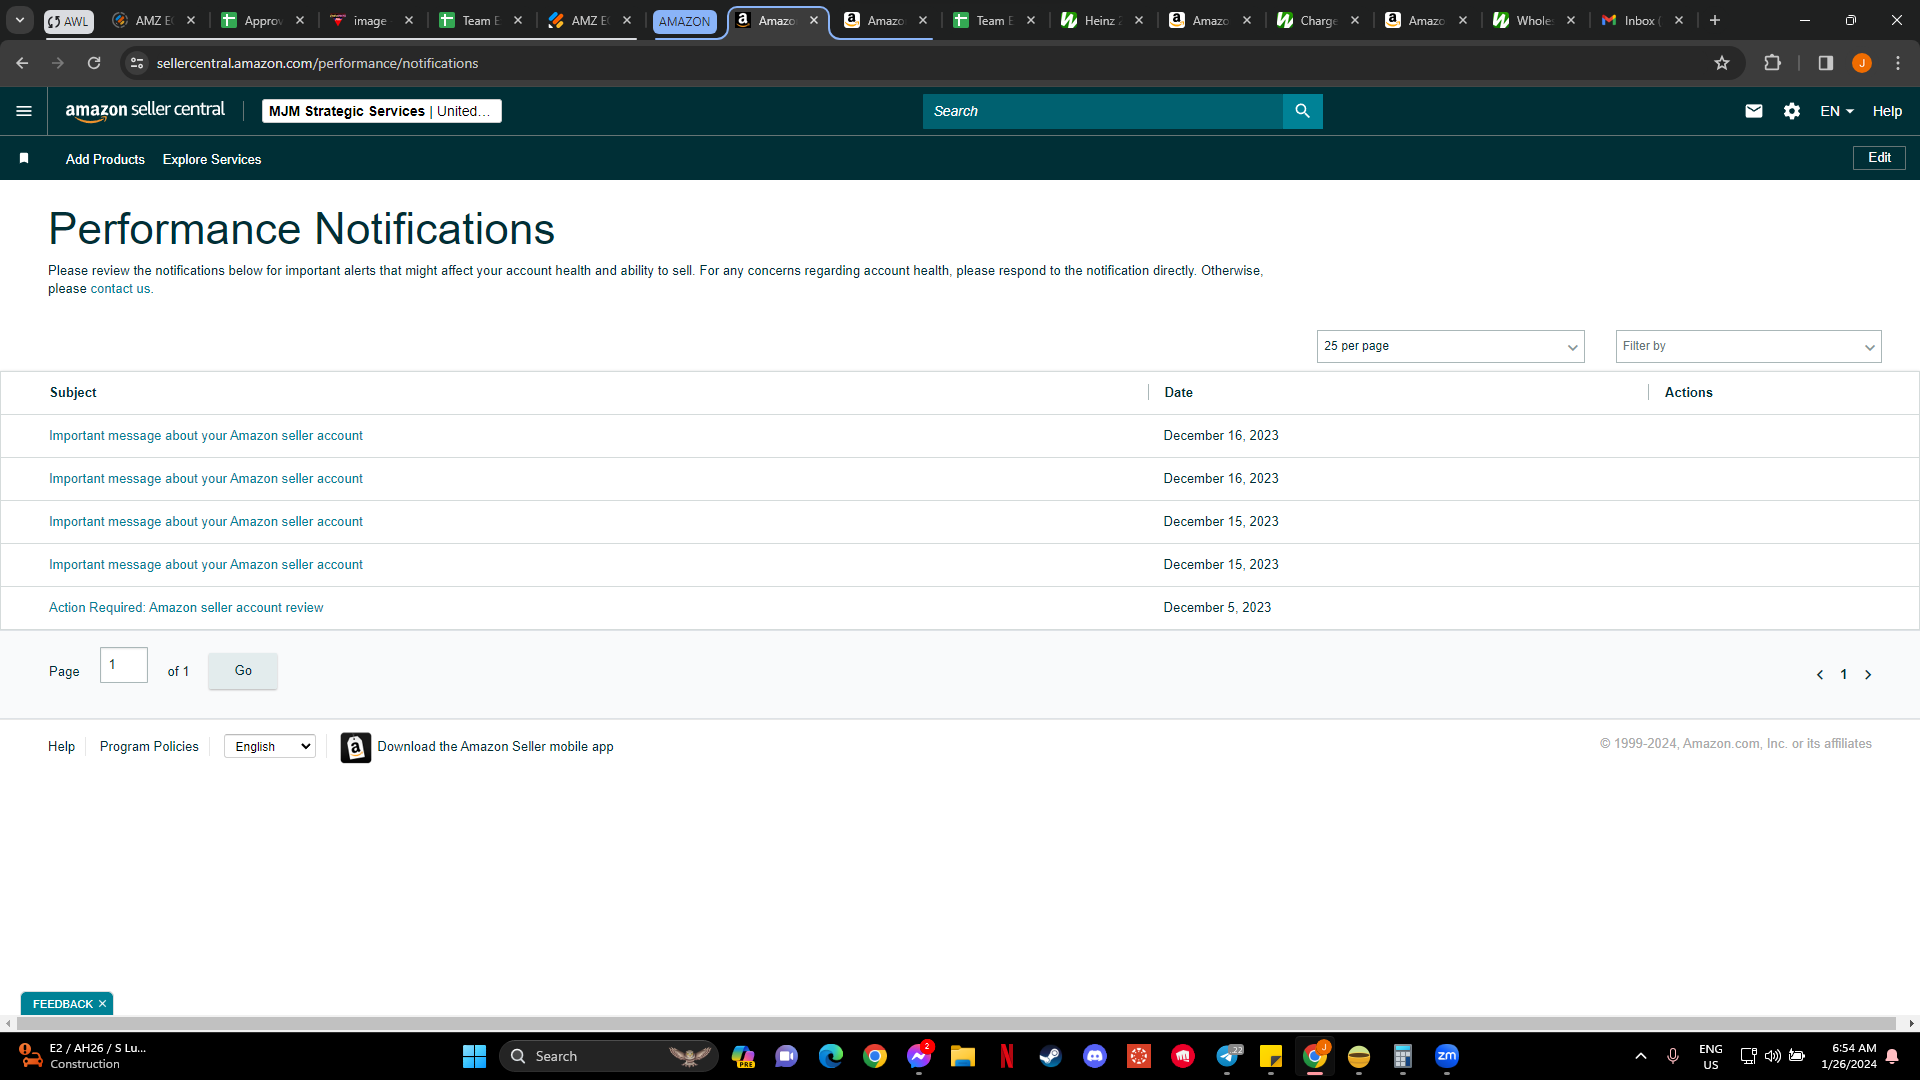Click the search magnifier button

pos(1302,111)
